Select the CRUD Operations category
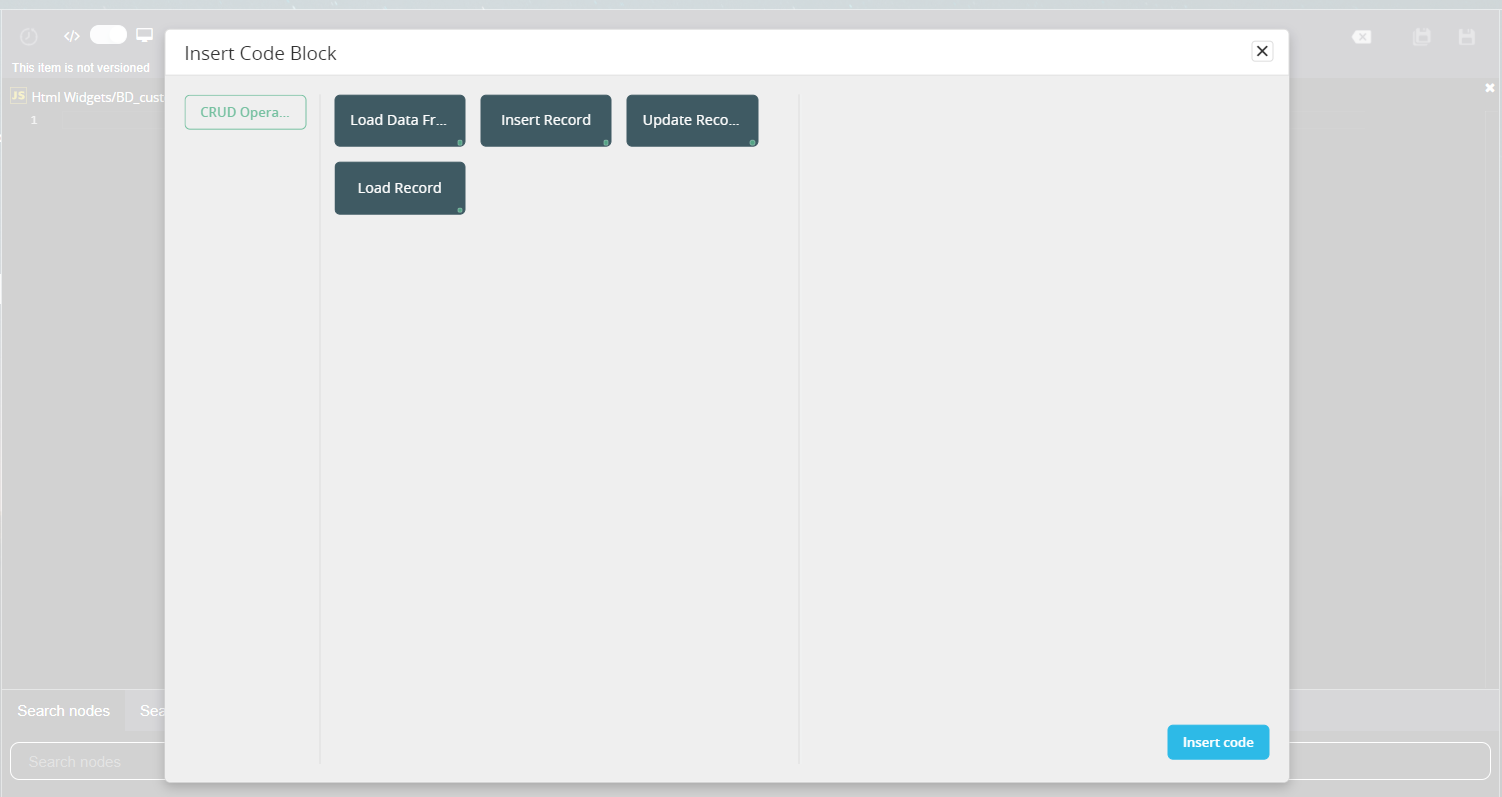The height and width of the screenshot is (797, 1502). [245, 113]
